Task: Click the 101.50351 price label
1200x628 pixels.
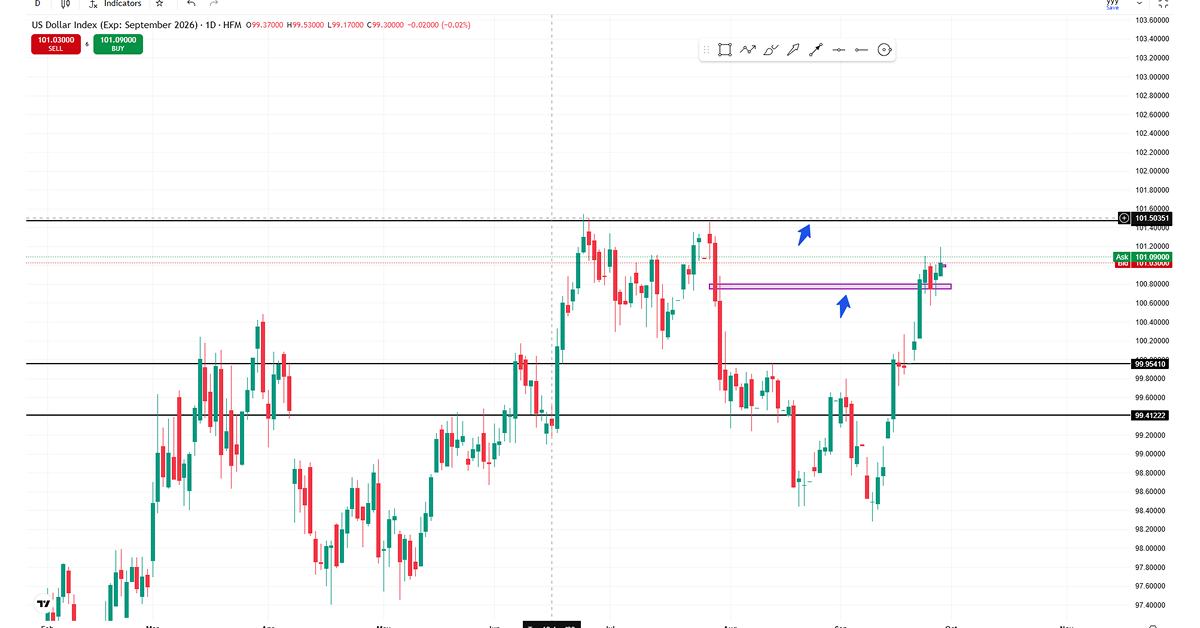Action: 1152,218
